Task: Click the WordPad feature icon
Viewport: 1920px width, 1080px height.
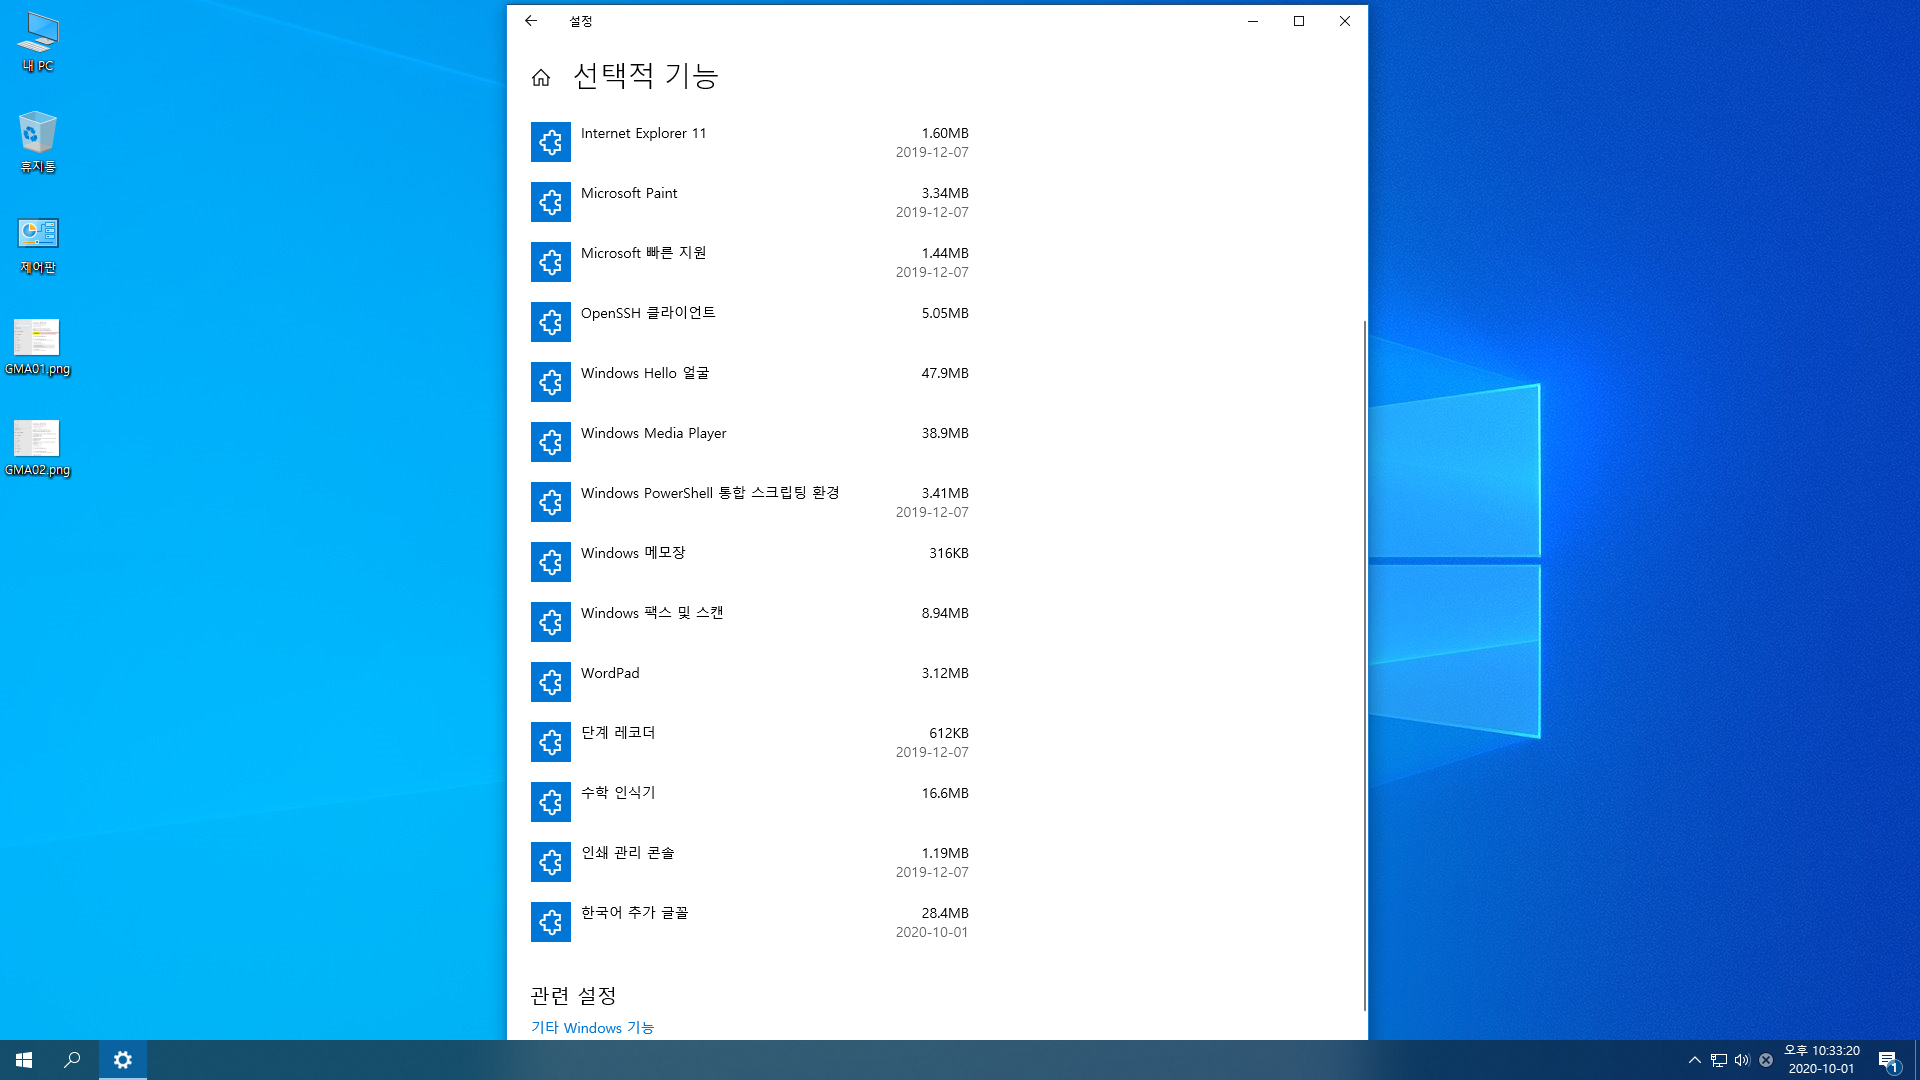Action: [550, 682]
